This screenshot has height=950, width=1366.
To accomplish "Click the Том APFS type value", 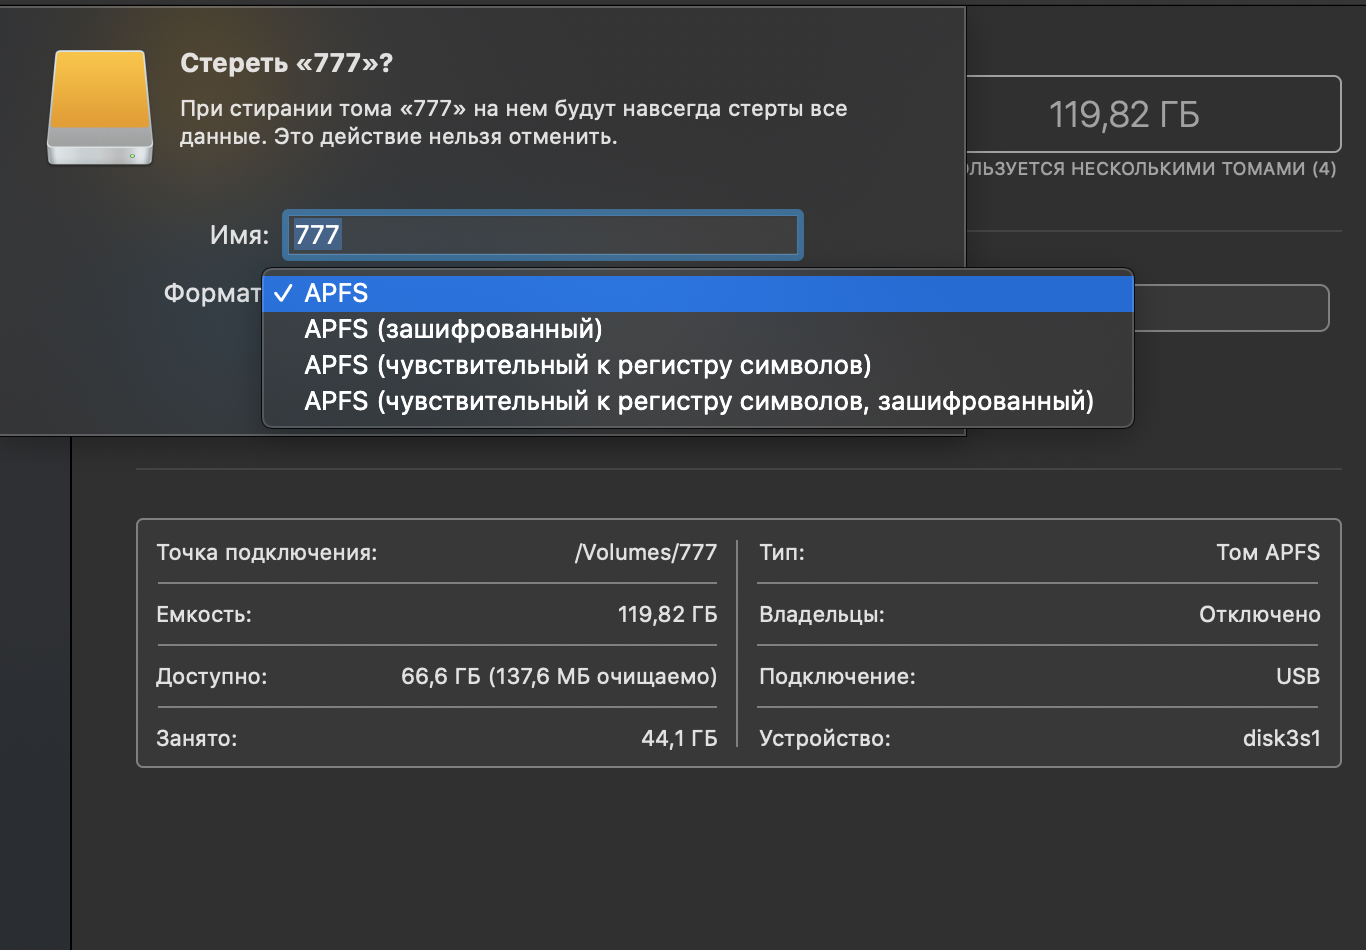I will pyautogui.click(x=1268, y=552).
